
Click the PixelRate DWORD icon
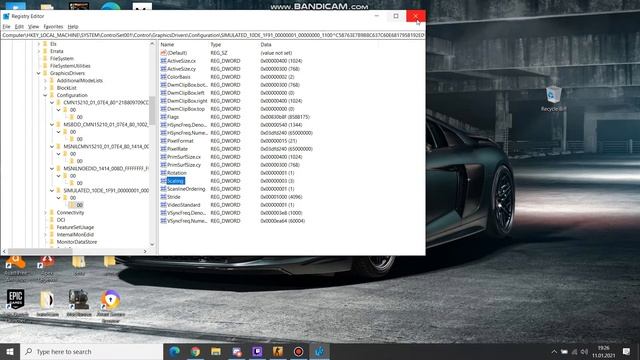(x=163, y=149)
